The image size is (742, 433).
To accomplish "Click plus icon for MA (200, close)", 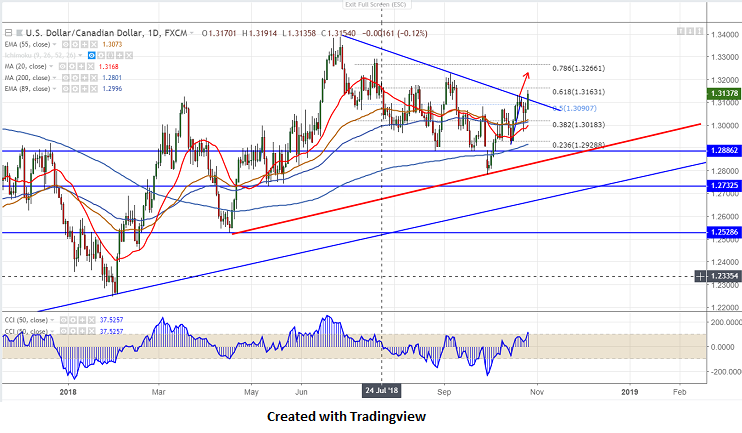I will pos(84,78).
